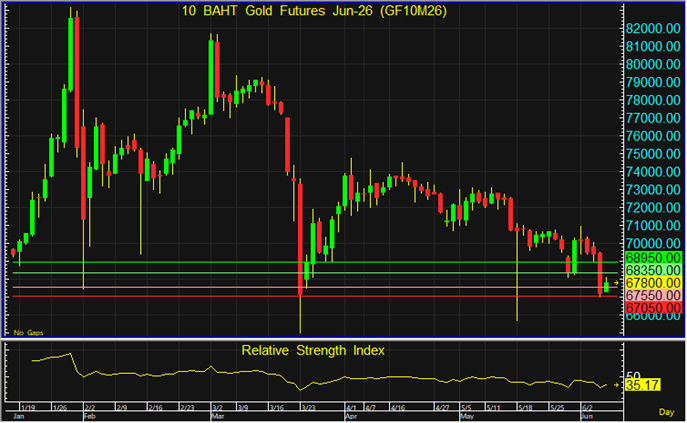Select the 76000.00 price axis label
This screenshot has width=687, height=423.
pos(653,136)
